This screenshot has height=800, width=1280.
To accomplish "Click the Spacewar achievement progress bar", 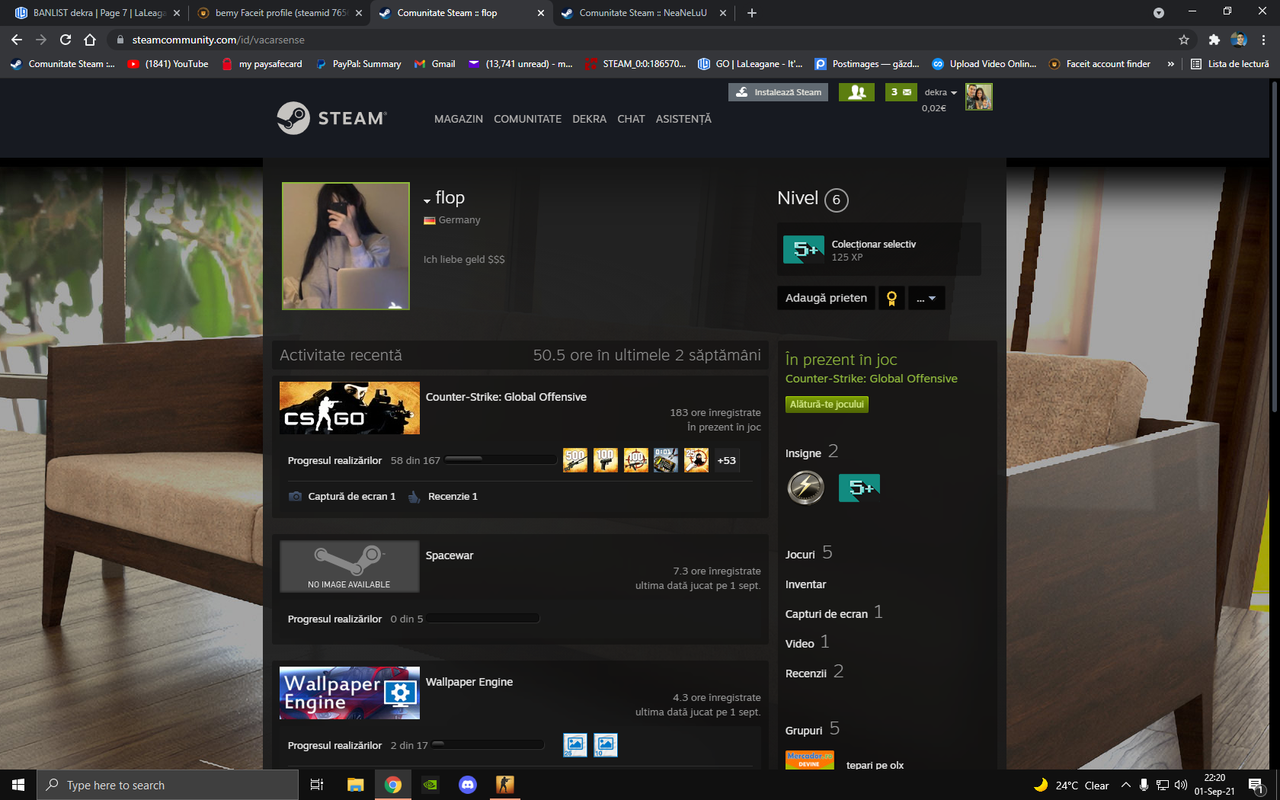I will [x=484, y=619].
